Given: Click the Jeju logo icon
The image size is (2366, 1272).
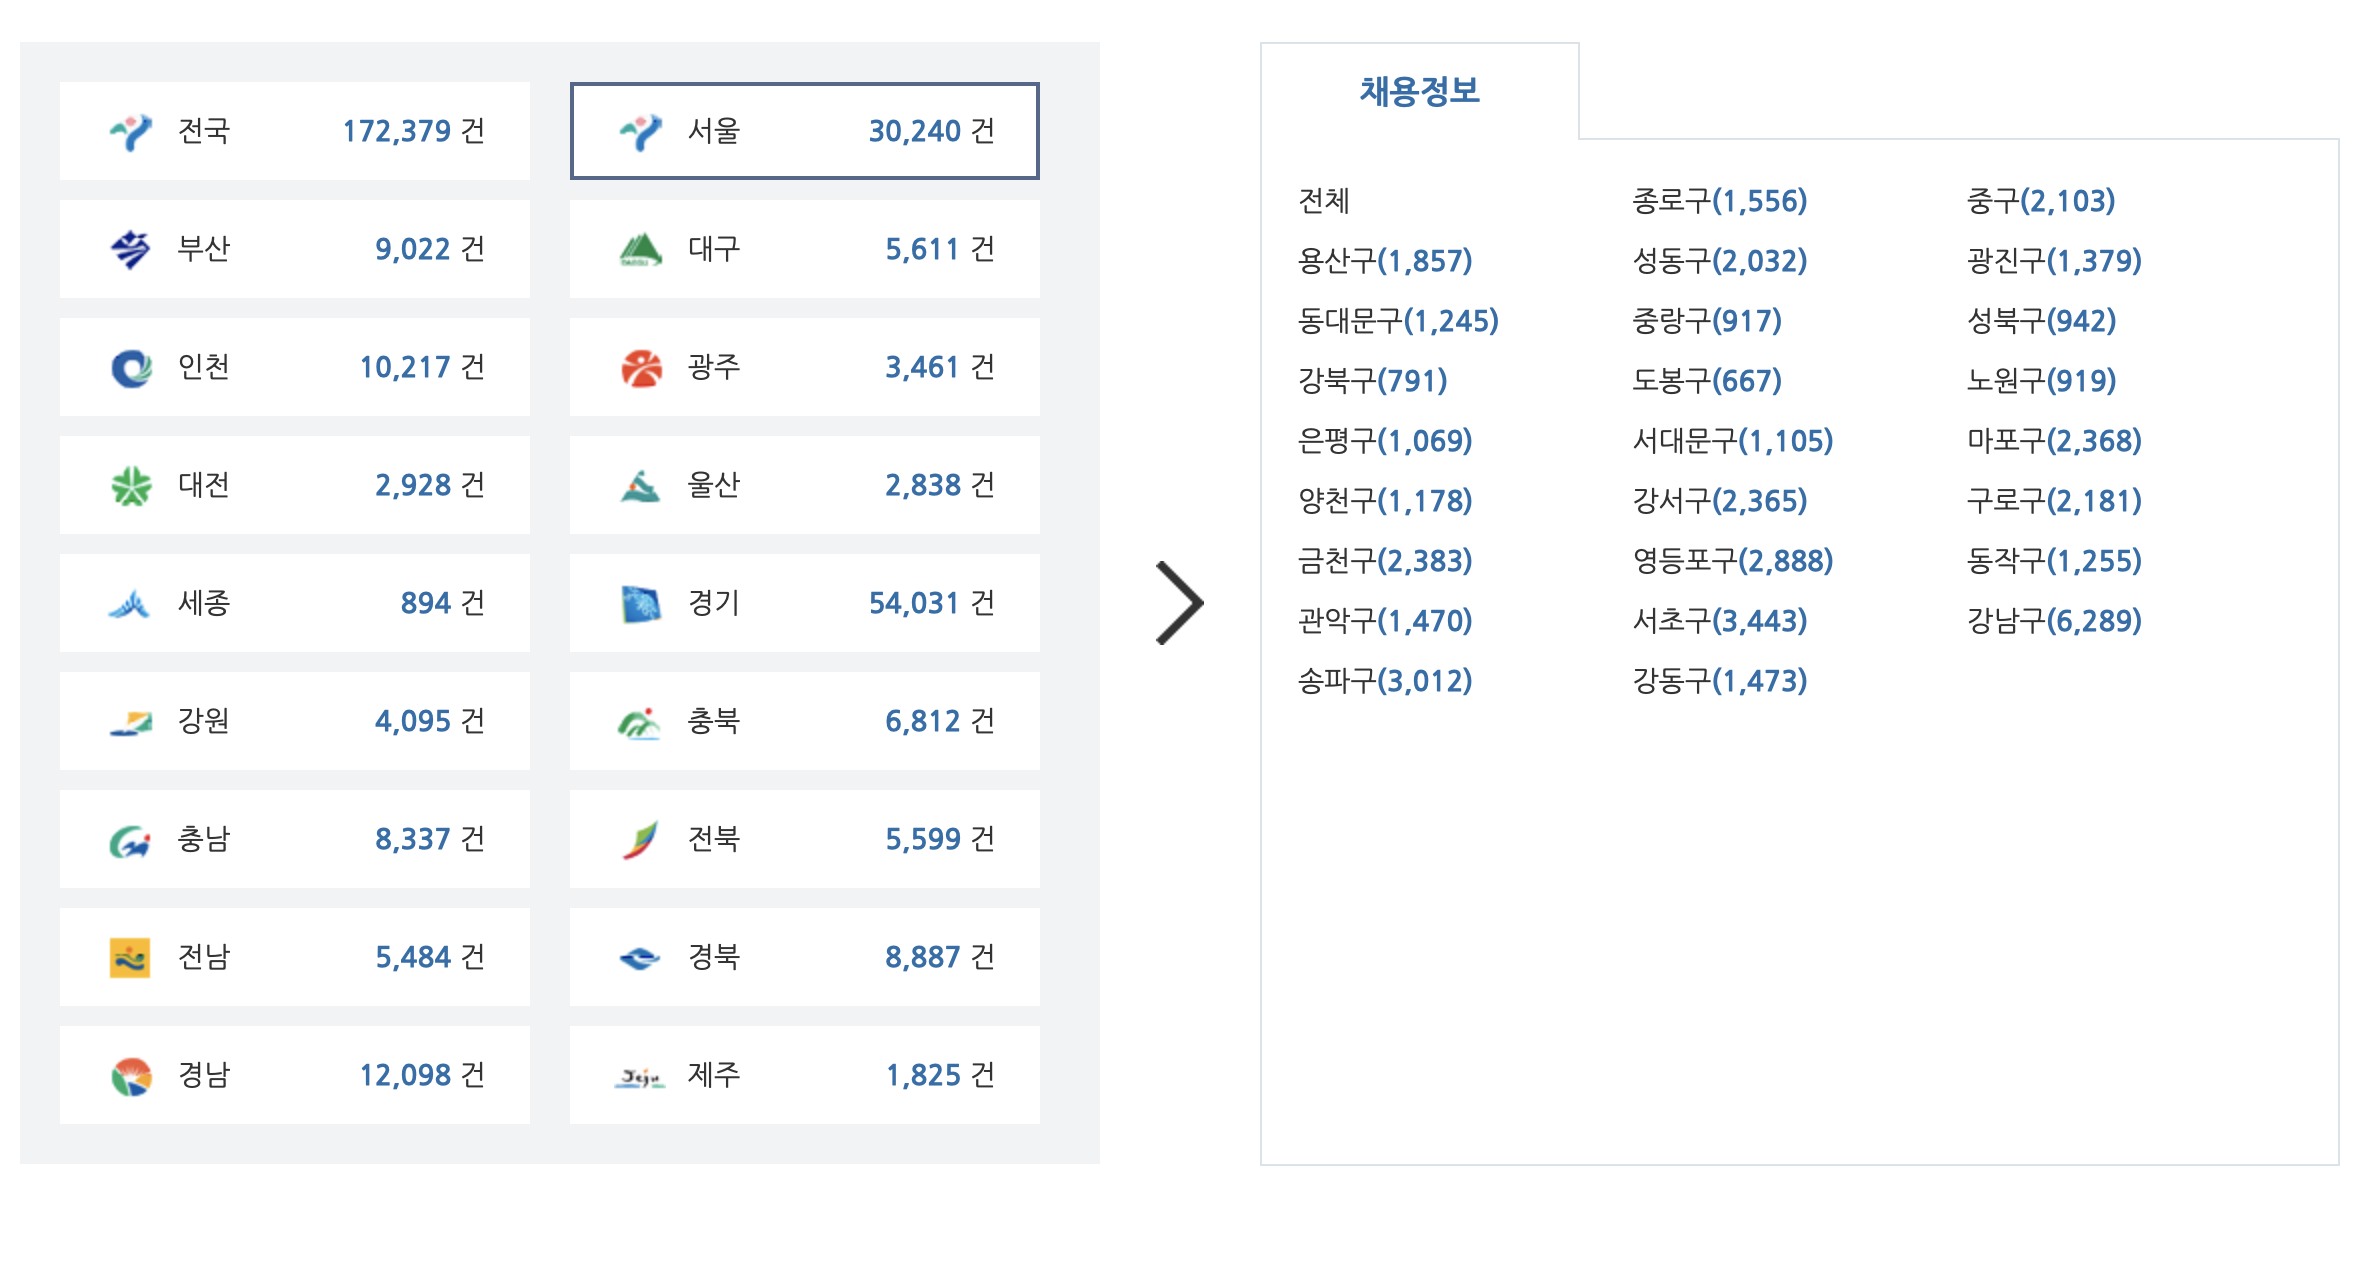Looking at the screenshot, I should coord(640,1076).
